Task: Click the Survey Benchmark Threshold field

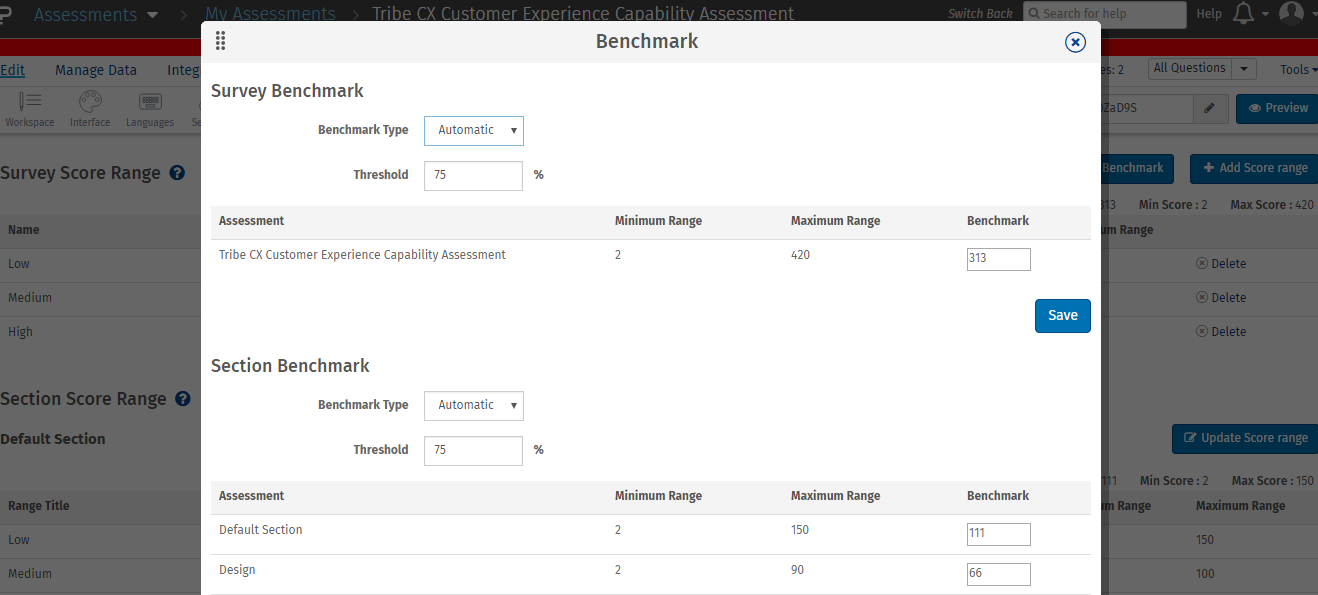Action: tap(473, 175)
